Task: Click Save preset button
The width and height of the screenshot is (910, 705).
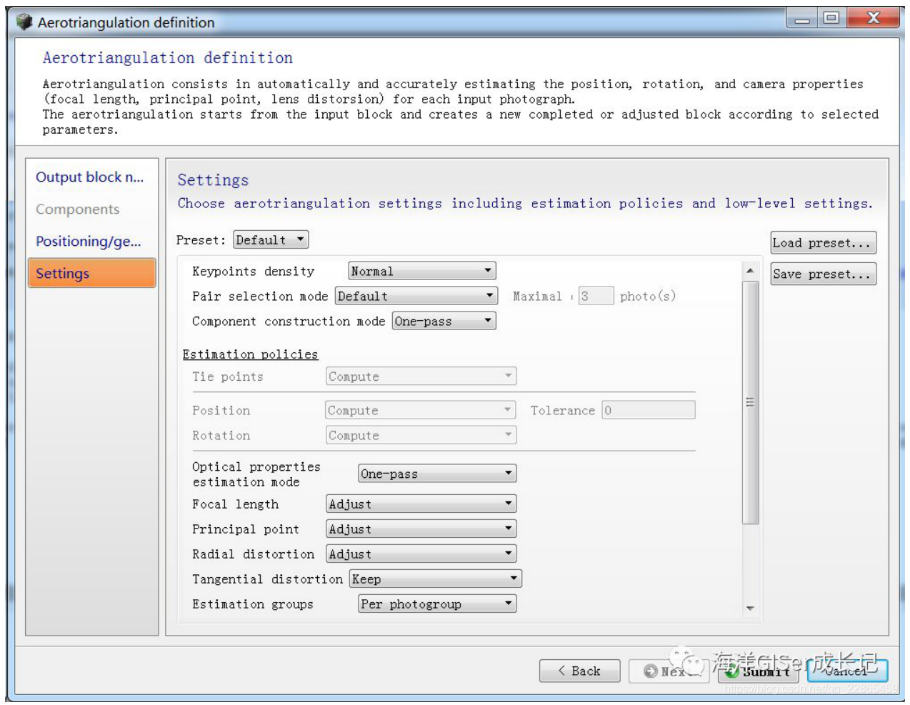Action: click(823, 274)
